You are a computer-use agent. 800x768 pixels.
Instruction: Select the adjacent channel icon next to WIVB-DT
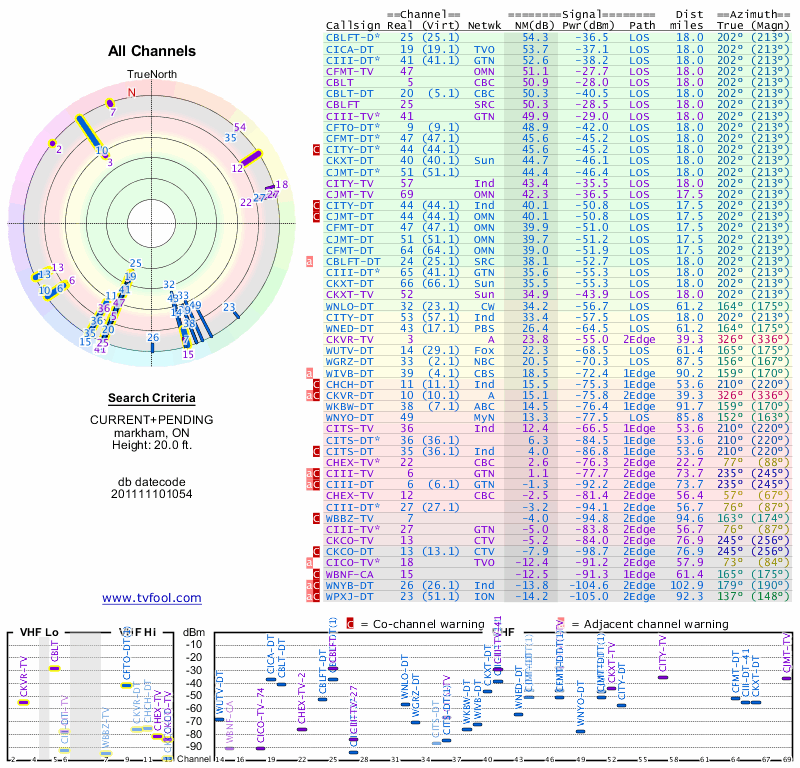pos(309,373)
